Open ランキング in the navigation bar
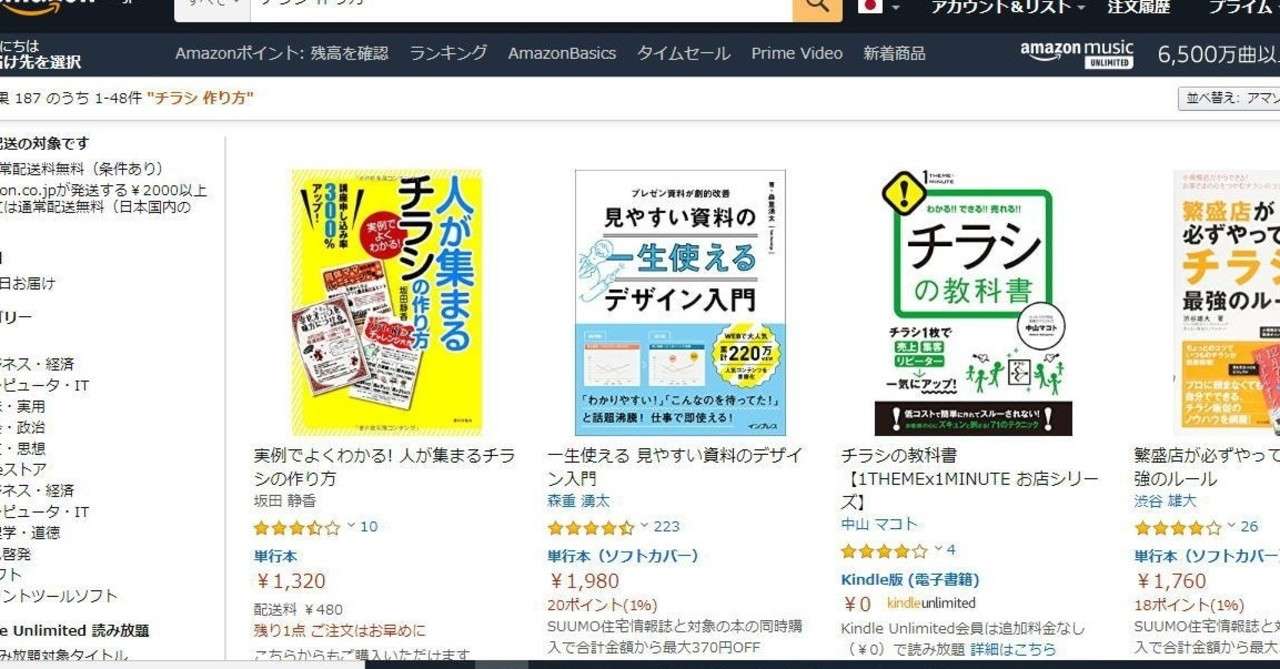 [x=448, y=53]
